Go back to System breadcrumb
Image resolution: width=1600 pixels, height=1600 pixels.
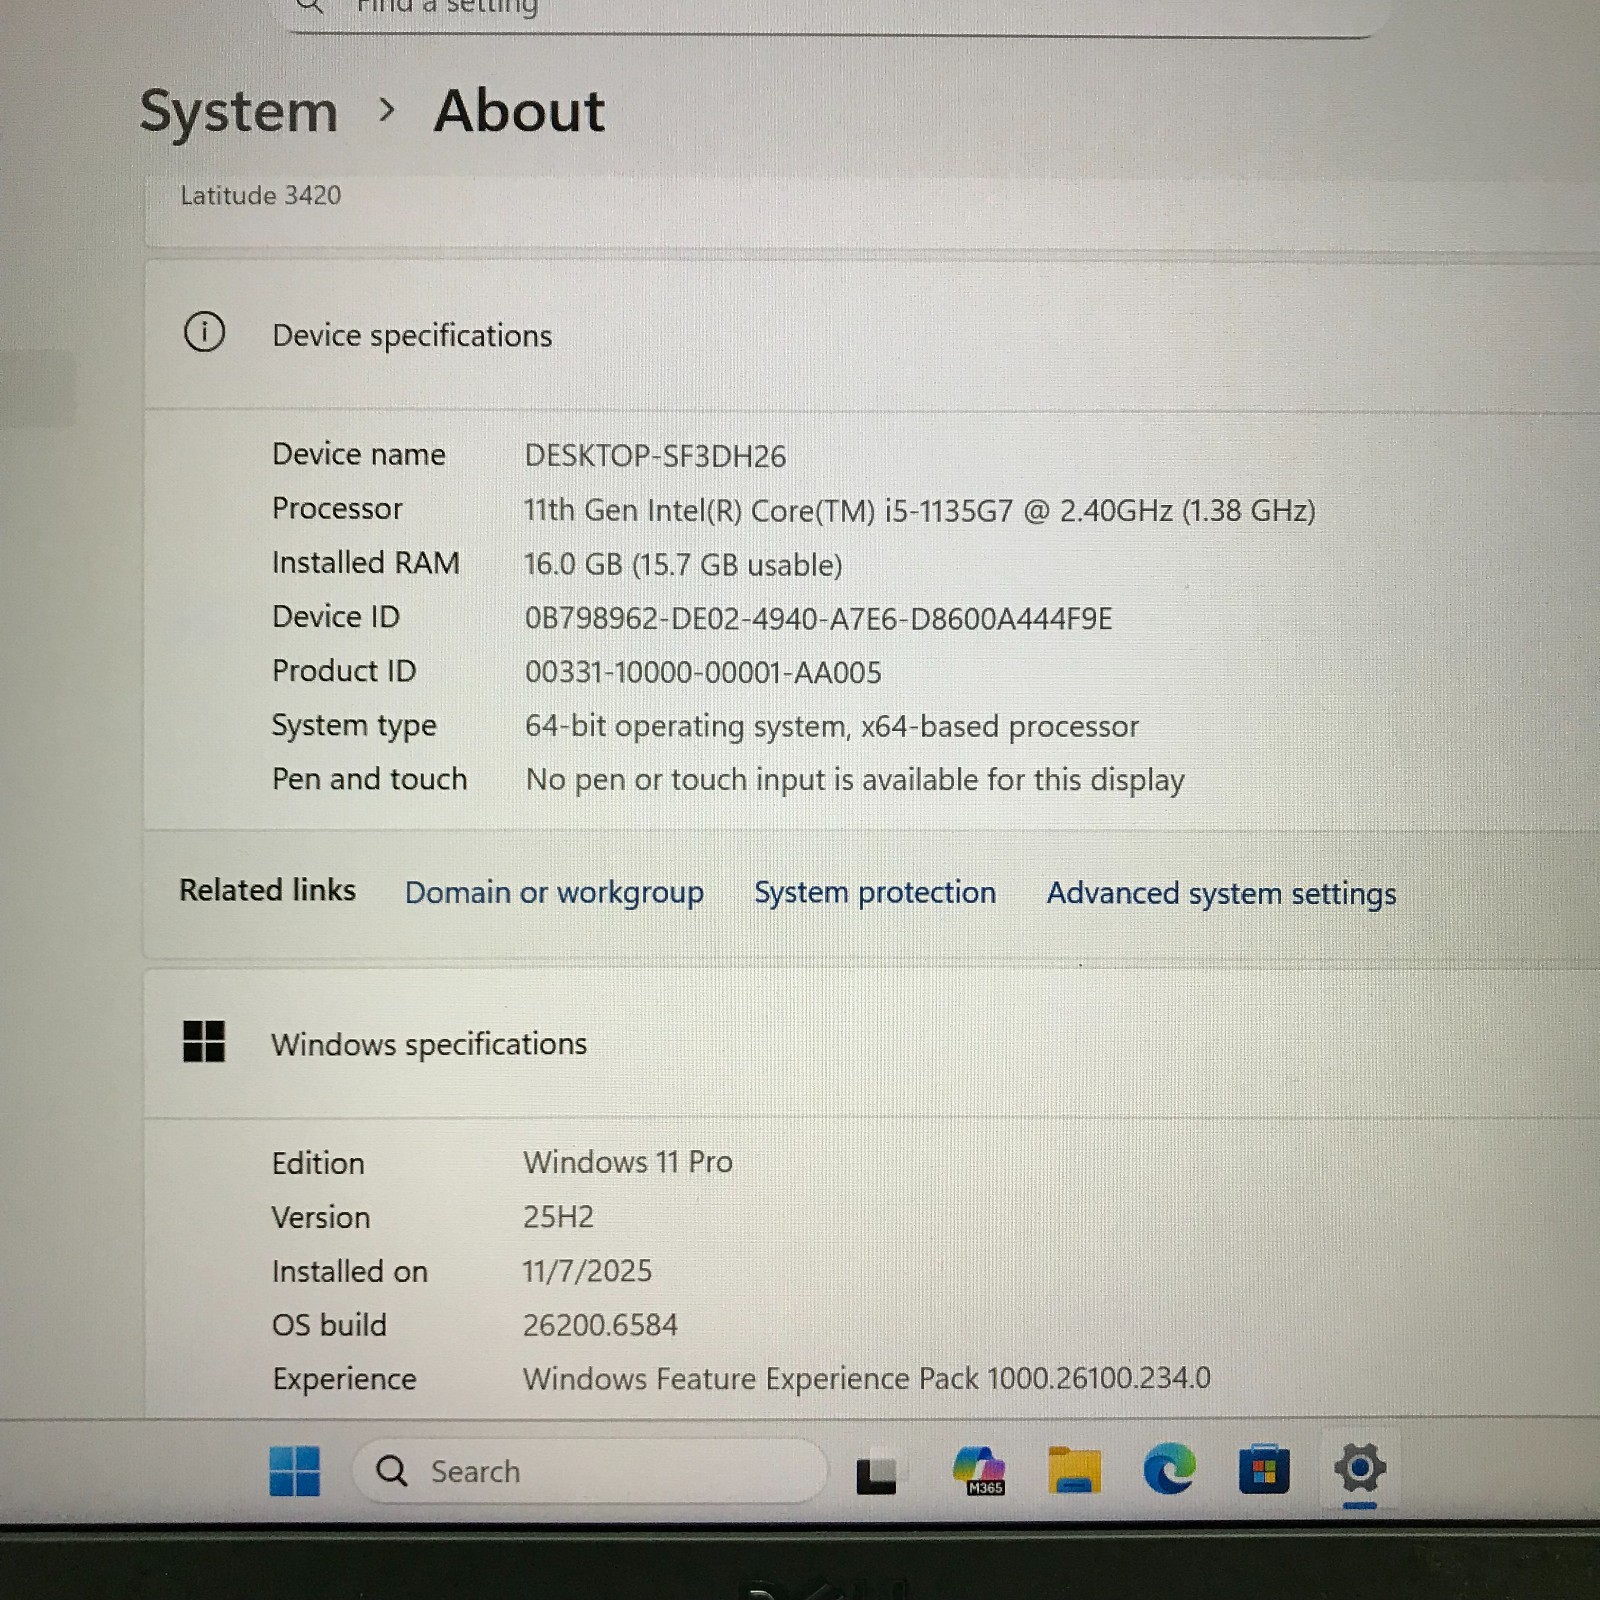tap(239, 111)
